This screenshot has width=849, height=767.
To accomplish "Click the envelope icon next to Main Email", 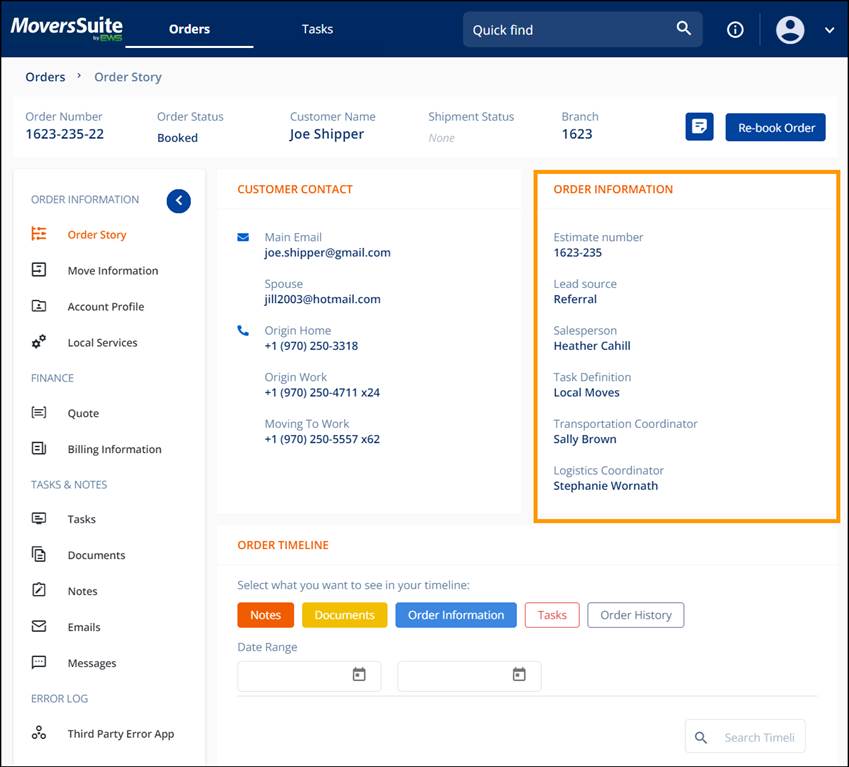I will pos(242,237).
